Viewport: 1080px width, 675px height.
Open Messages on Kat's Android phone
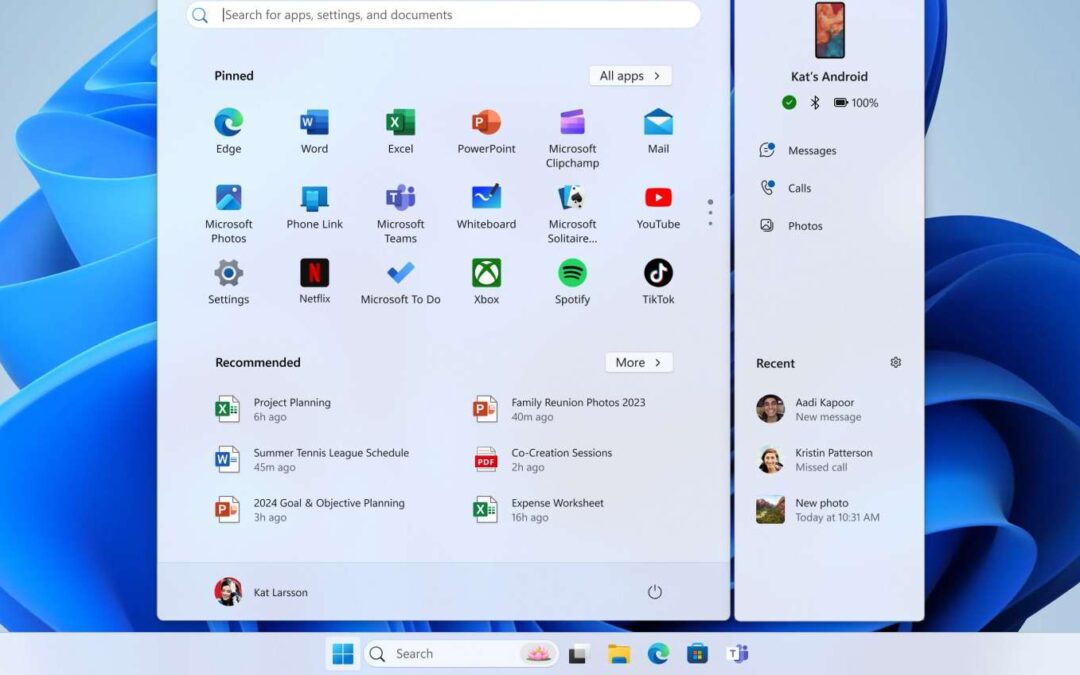click(798, 150)
